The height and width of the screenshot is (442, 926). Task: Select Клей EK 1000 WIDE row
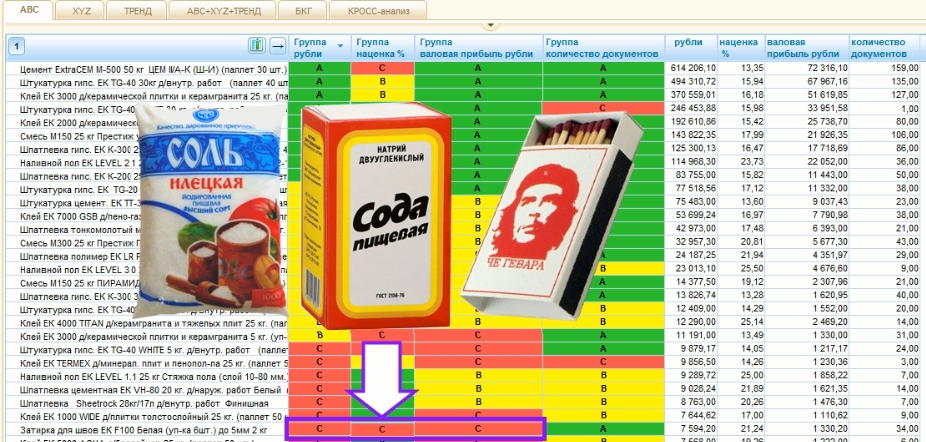(x=462, y=416)
